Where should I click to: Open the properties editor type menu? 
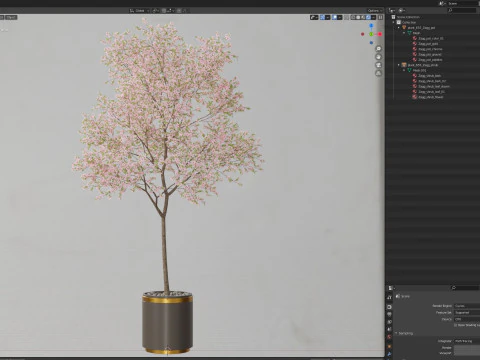click(391, 288)
